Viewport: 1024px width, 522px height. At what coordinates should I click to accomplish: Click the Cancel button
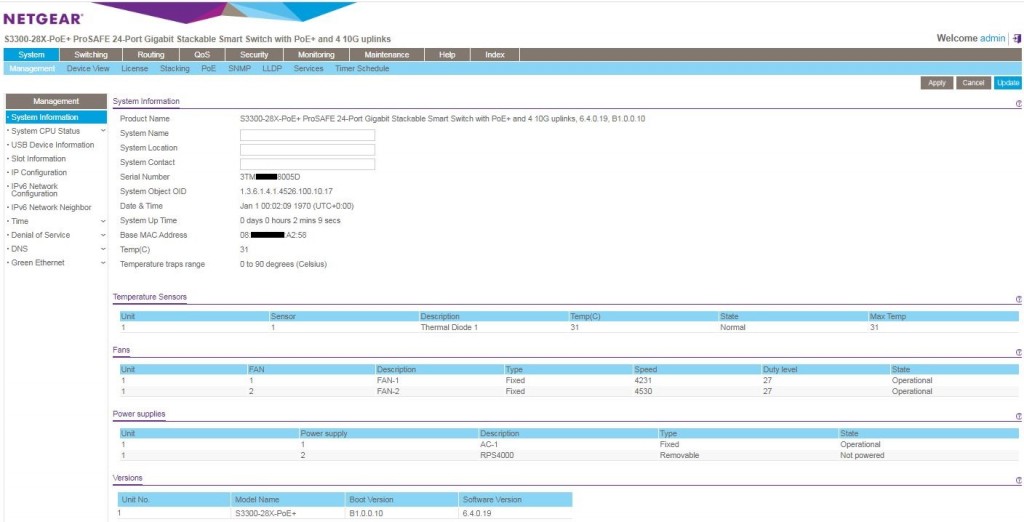pos(973,83)
